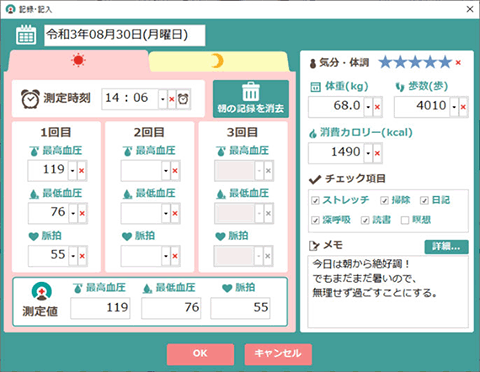The height and width of the screenshot is (372, 480).
Task: Uncheck the 読書 checkbox
Action: click(365, 220)
